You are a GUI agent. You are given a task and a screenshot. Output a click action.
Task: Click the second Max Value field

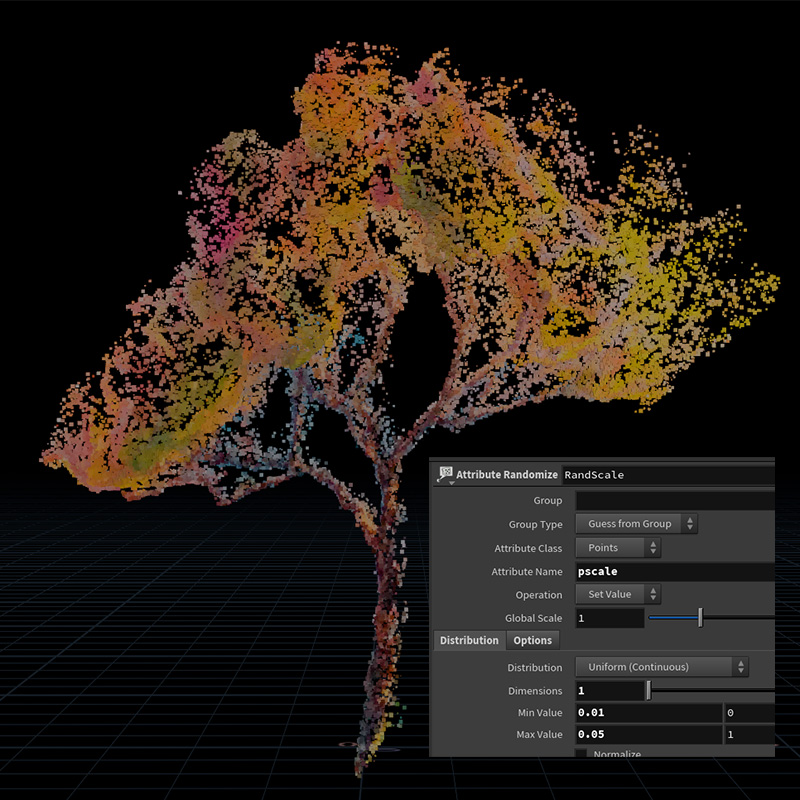pos(748,735)
